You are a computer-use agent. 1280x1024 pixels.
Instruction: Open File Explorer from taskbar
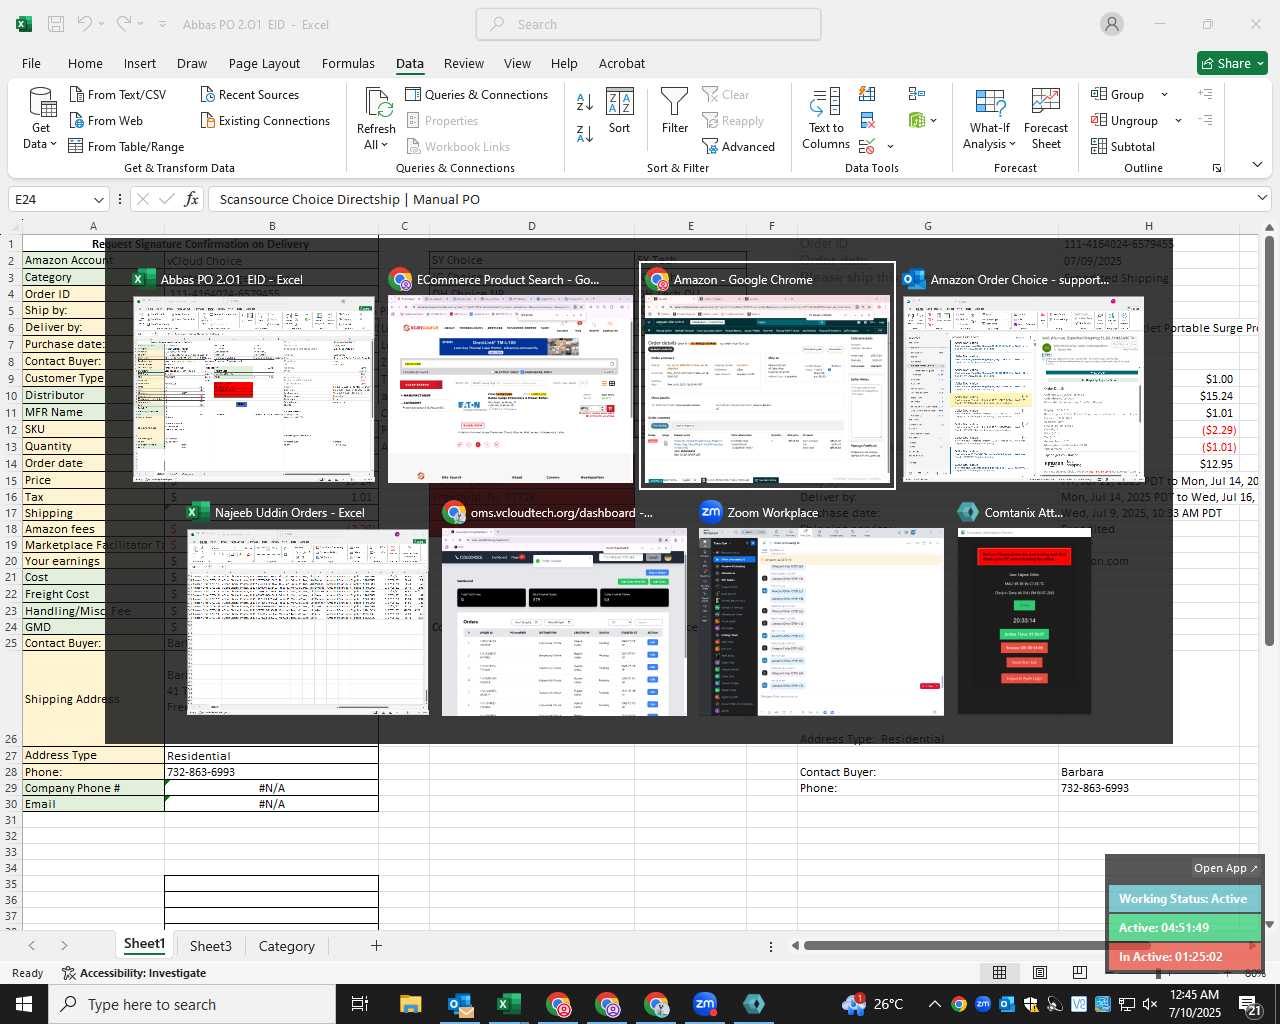410,1004
